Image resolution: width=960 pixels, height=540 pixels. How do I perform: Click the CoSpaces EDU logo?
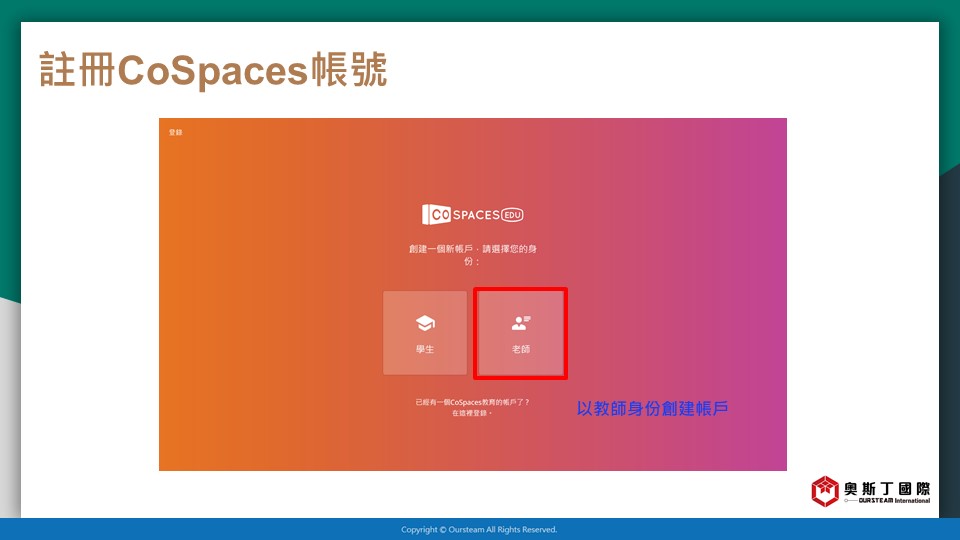[473, 214]
